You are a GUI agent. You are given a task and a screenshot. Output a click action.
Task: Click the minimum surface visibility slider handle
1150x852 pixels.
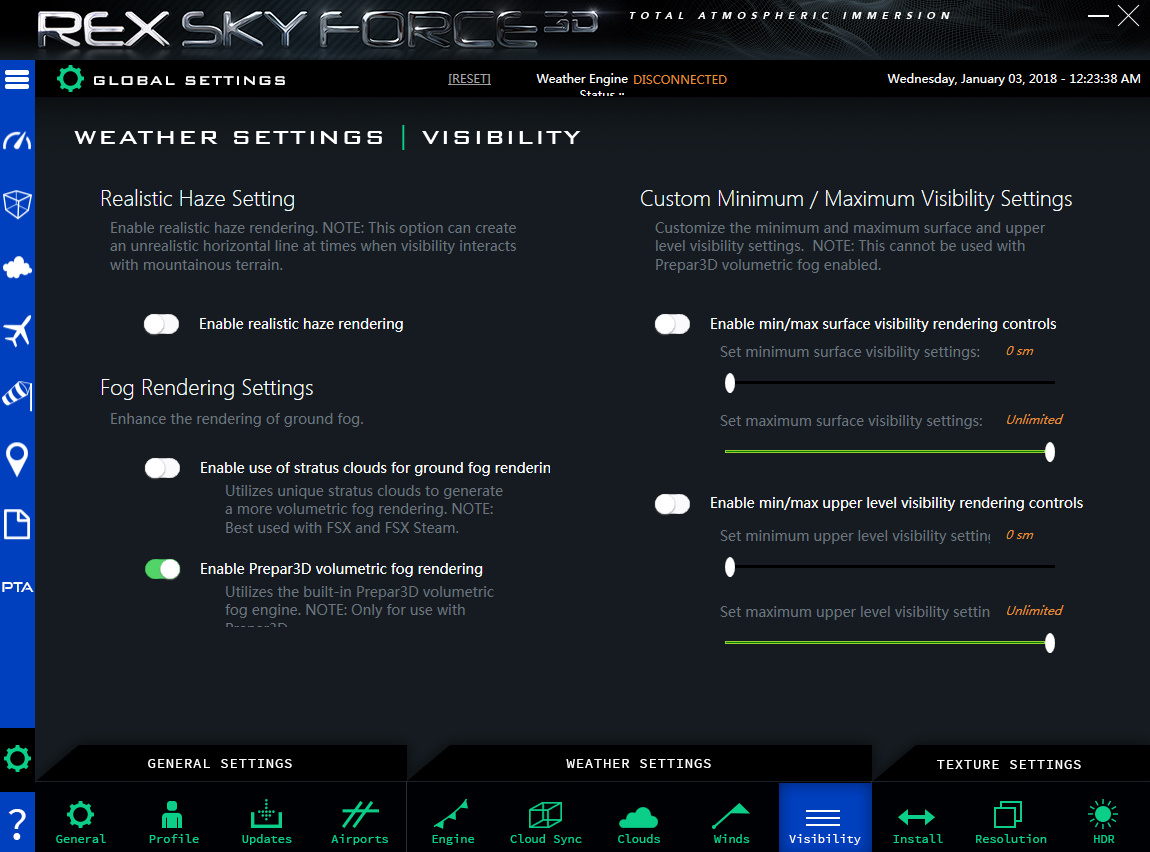tap(730, 383)
